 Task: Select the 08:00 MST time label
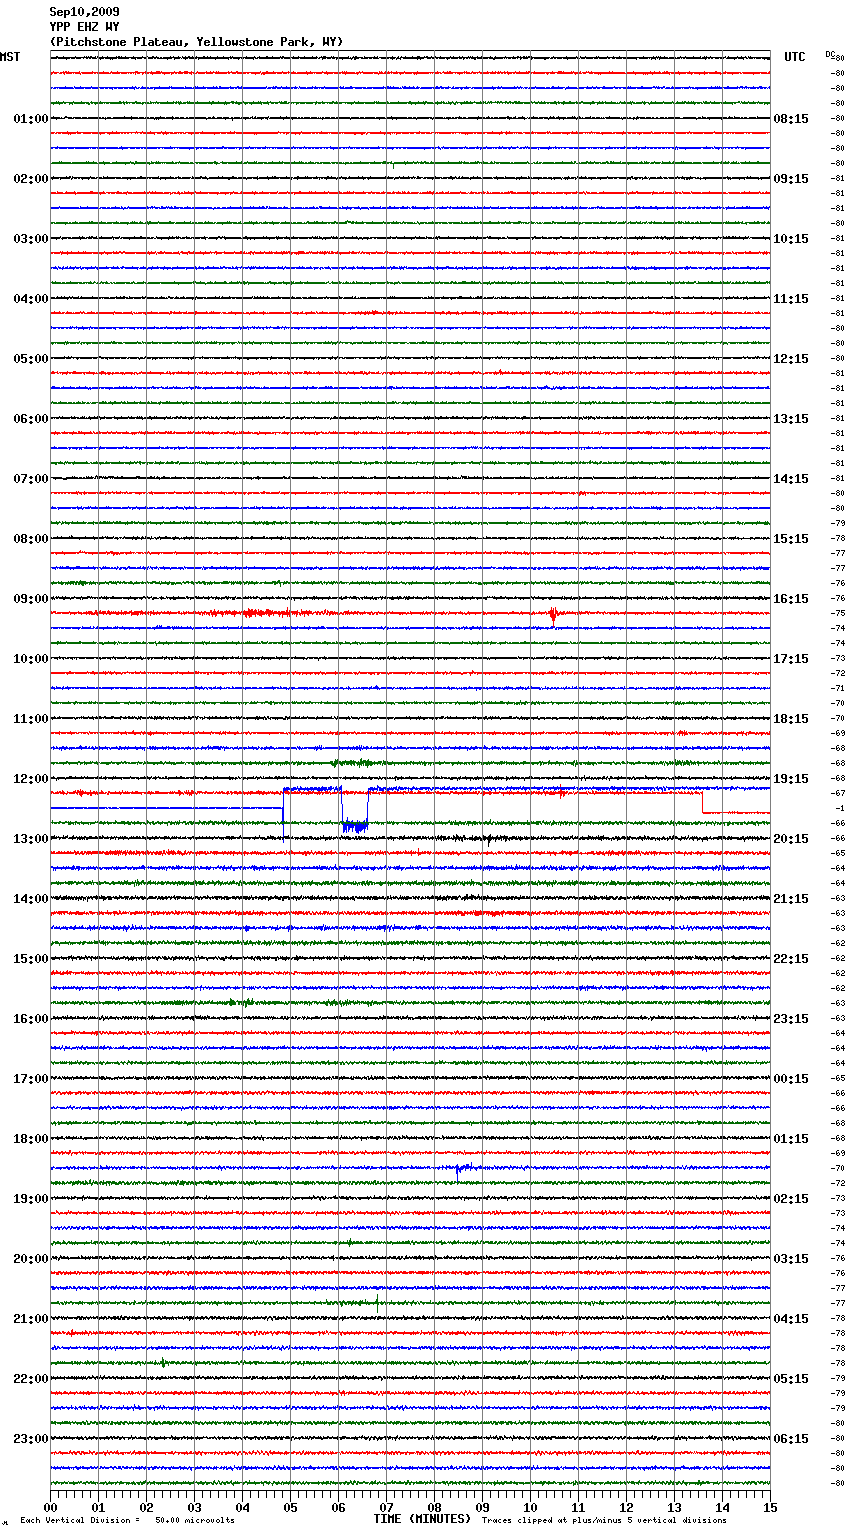click(31, 539)
